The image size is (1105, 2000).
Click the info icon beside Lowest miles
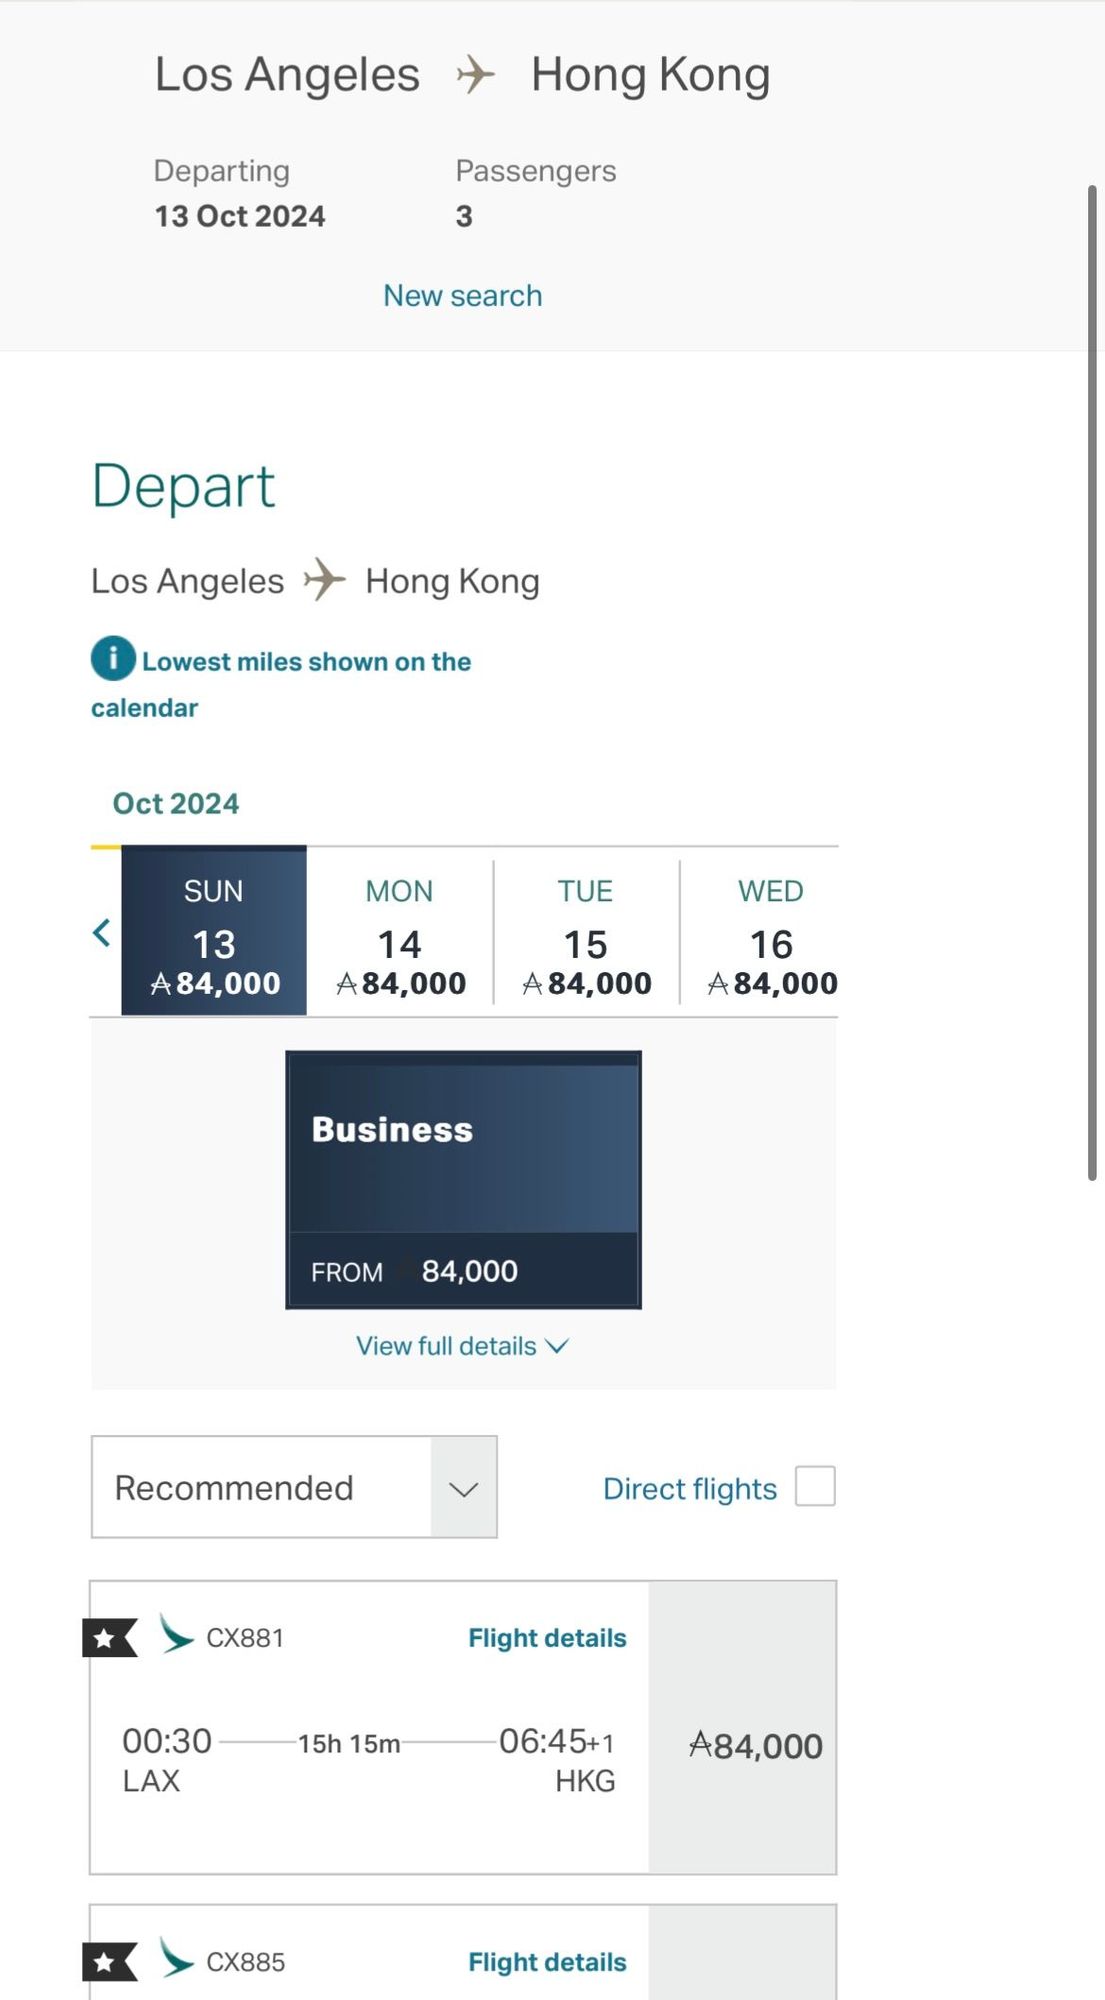(113, 659)
